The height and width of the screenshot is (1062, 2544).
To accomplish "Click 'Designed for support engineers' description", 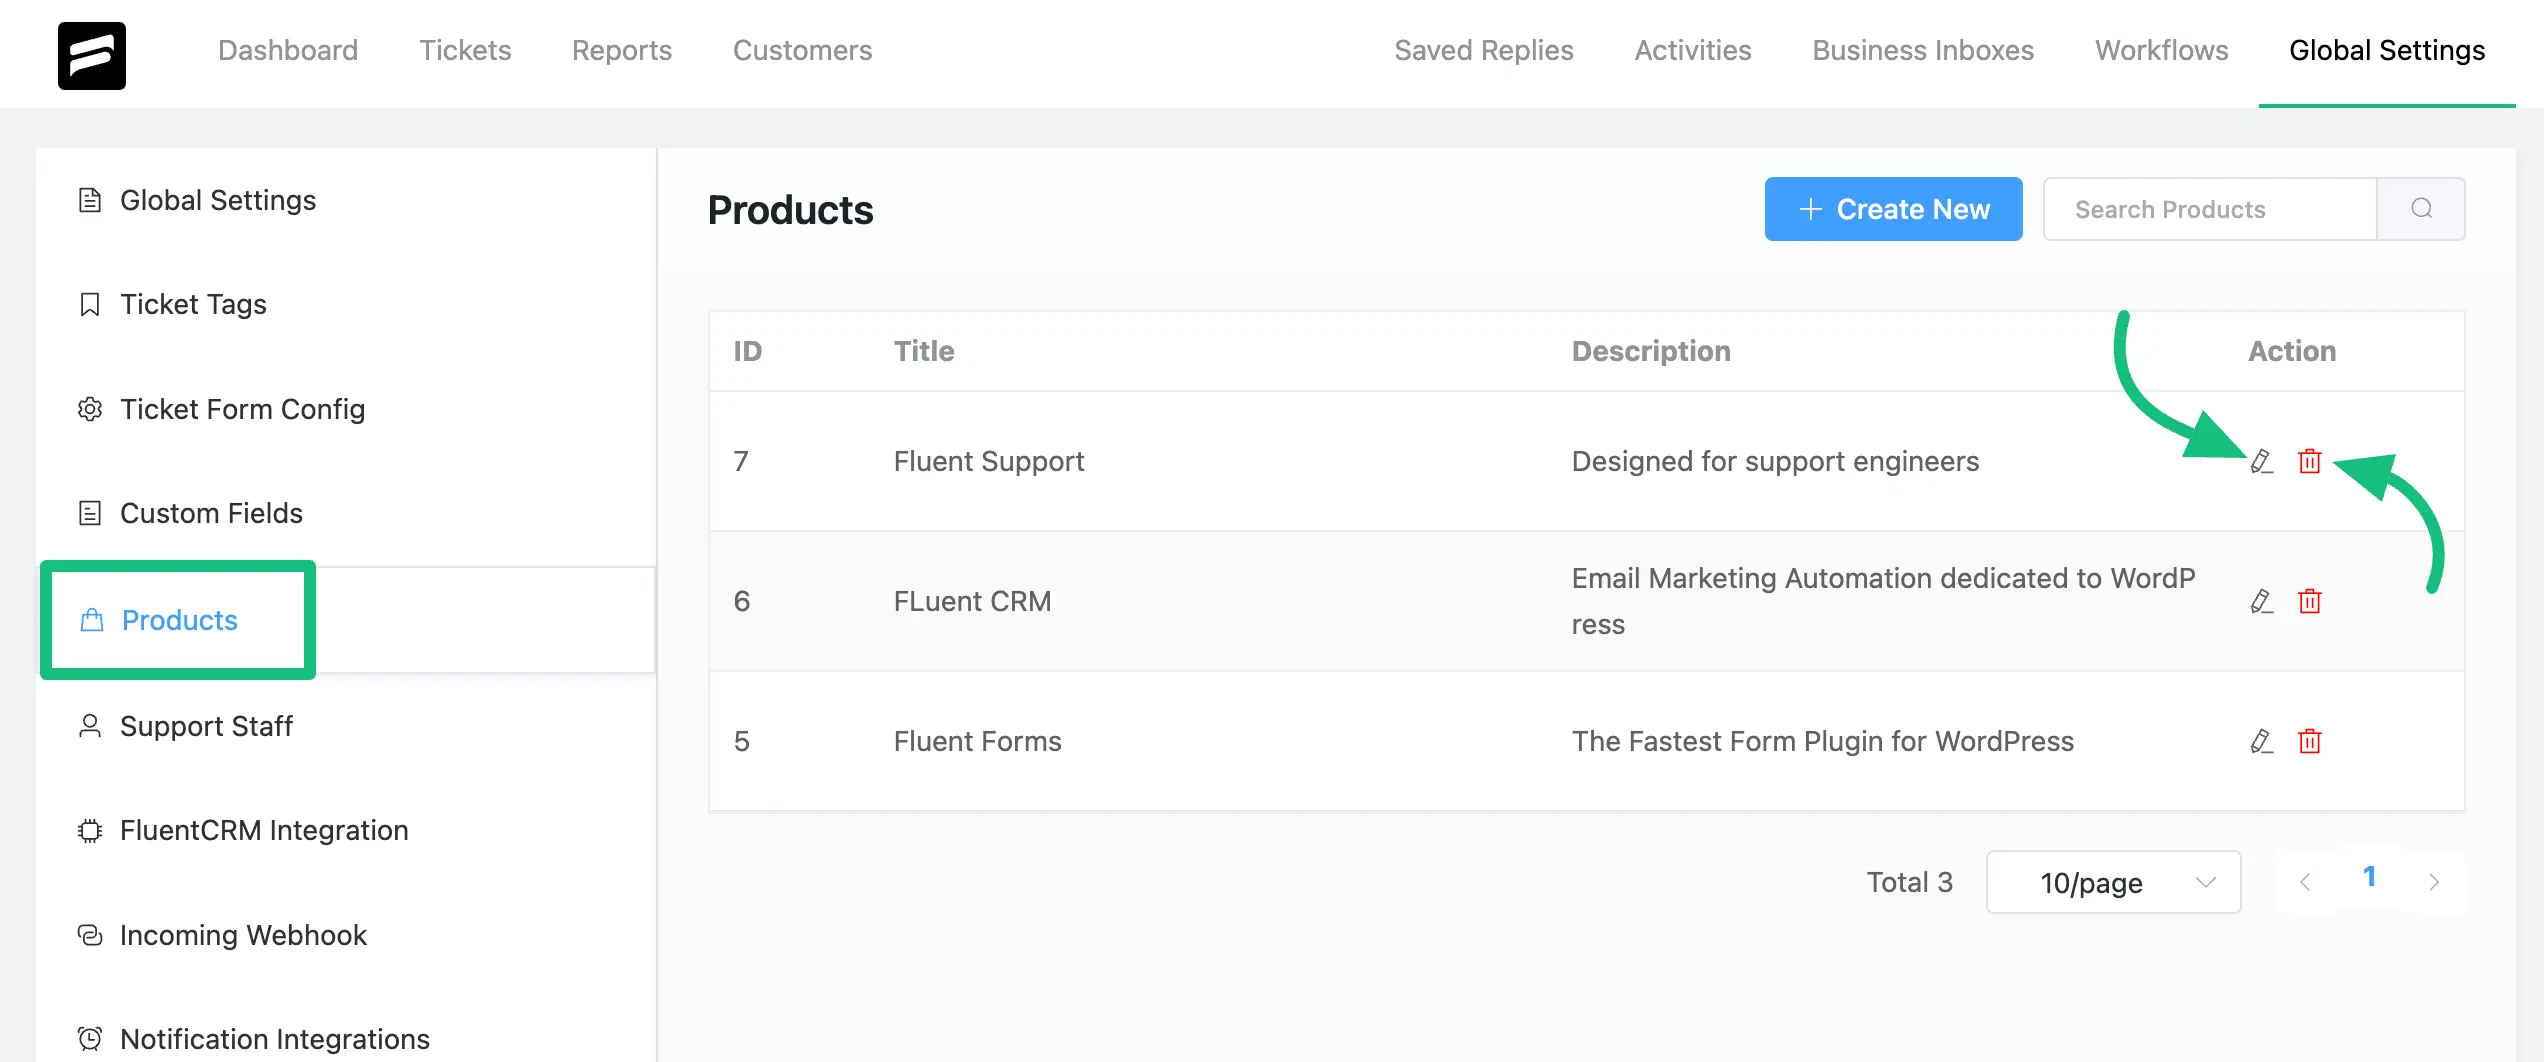I will [1775, 461].
